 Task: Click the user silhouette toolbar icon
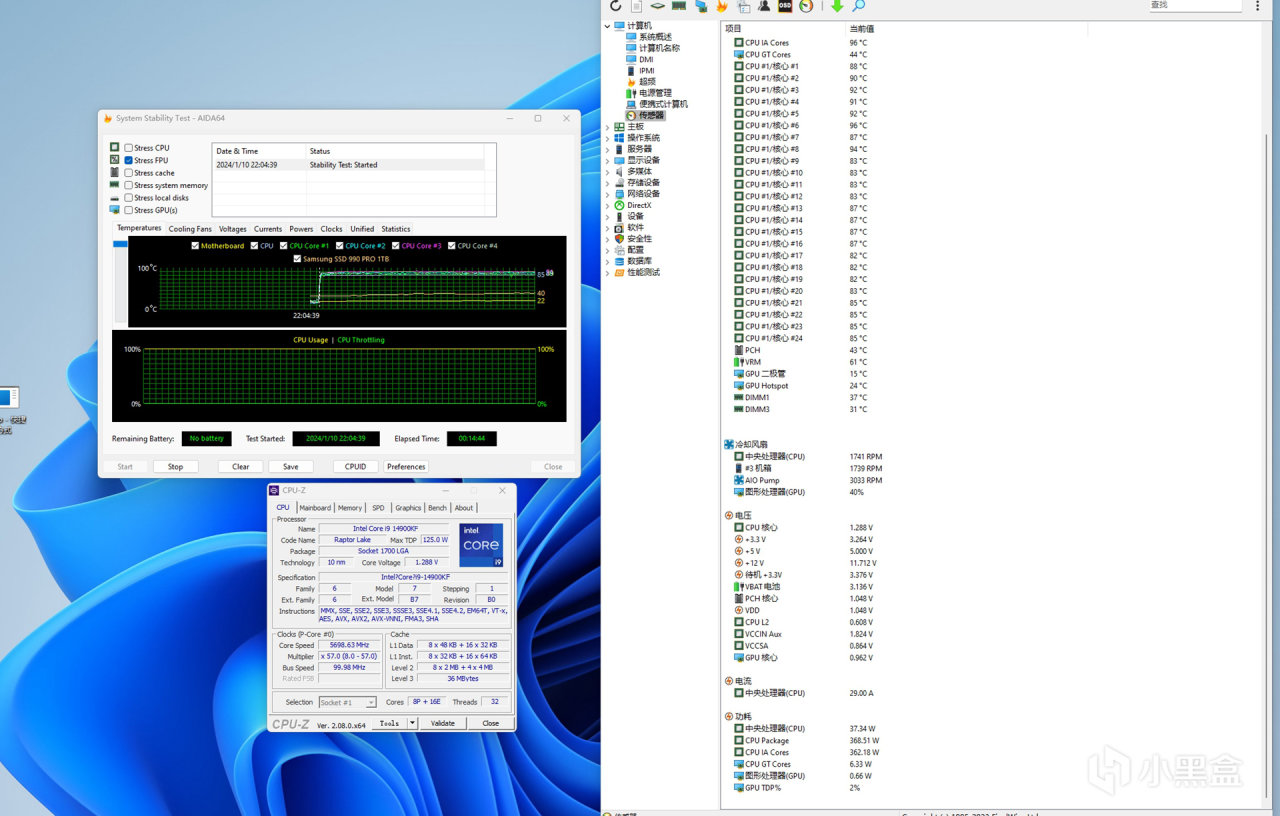coord(764,6)
